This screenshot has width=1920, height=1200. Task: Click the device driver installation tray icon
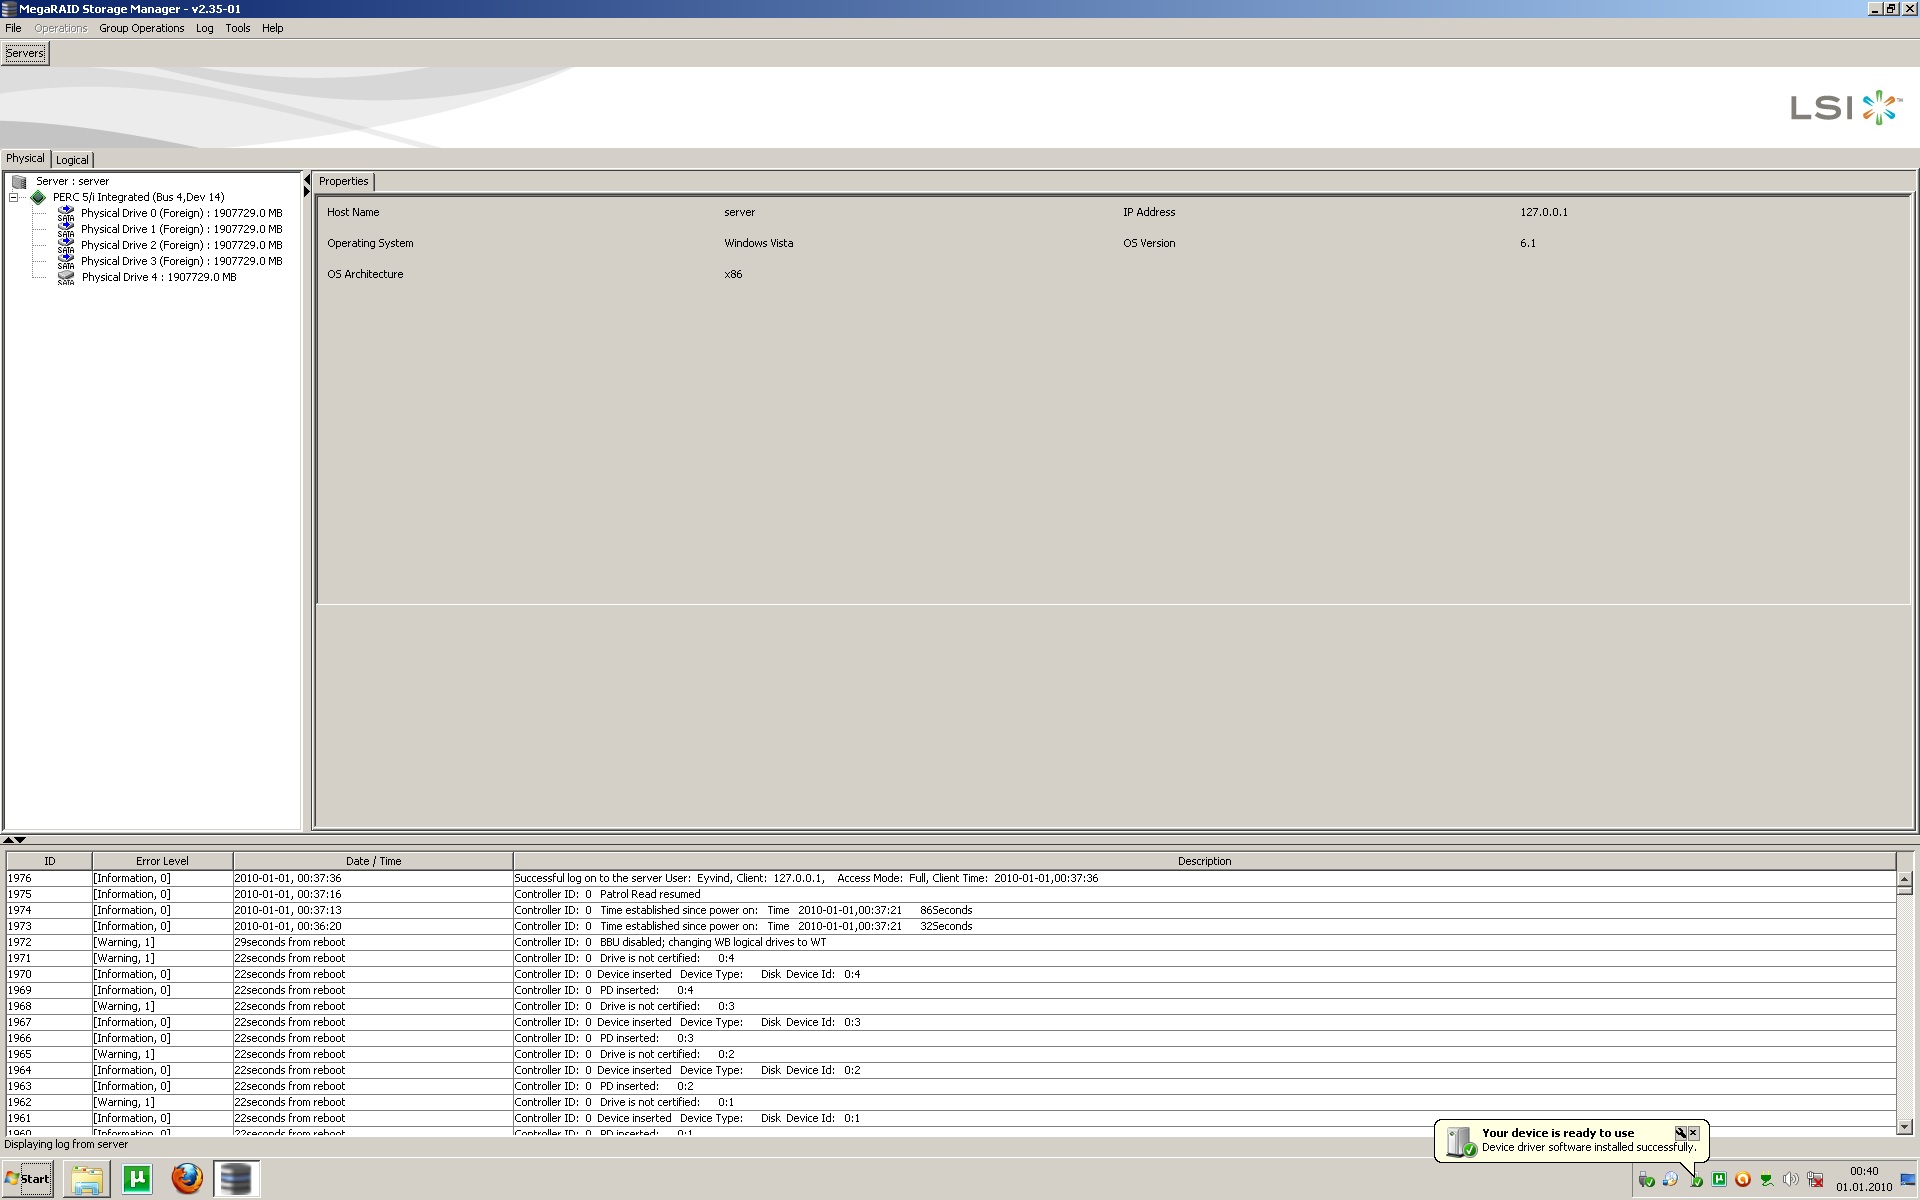pos(1695,1180)
